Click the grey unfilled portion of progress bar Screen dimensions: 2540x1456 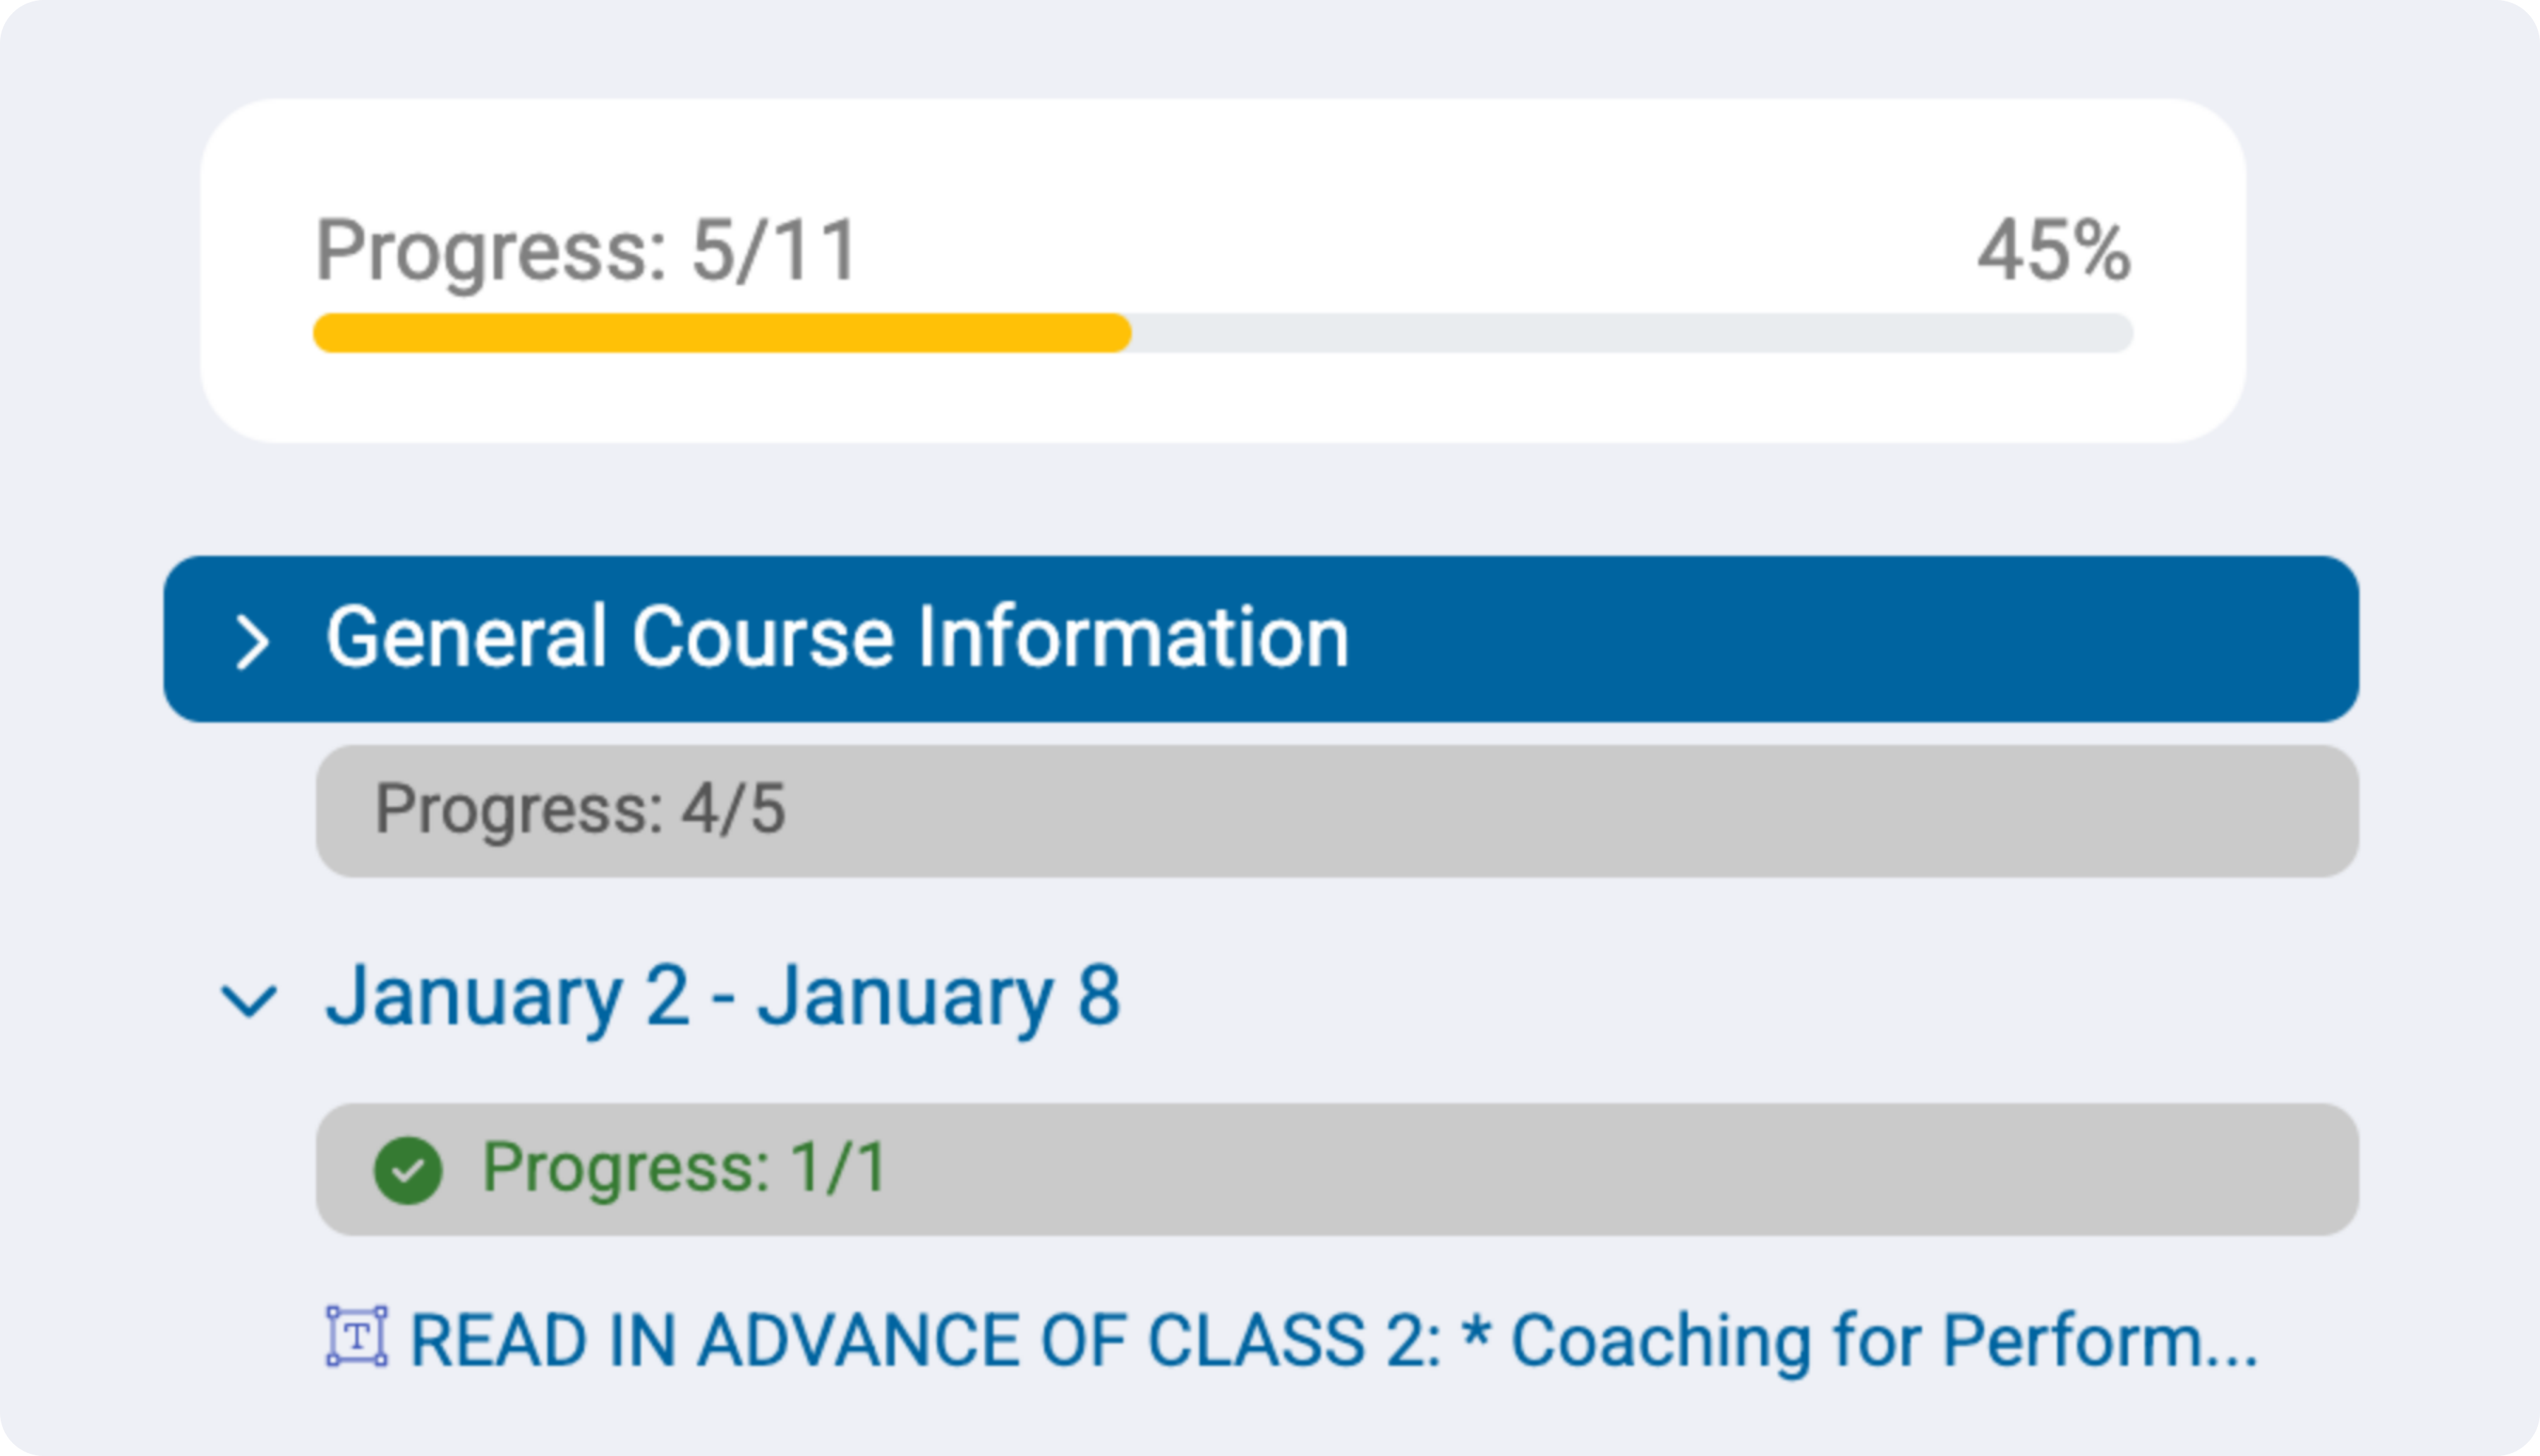pos(1632,333)
